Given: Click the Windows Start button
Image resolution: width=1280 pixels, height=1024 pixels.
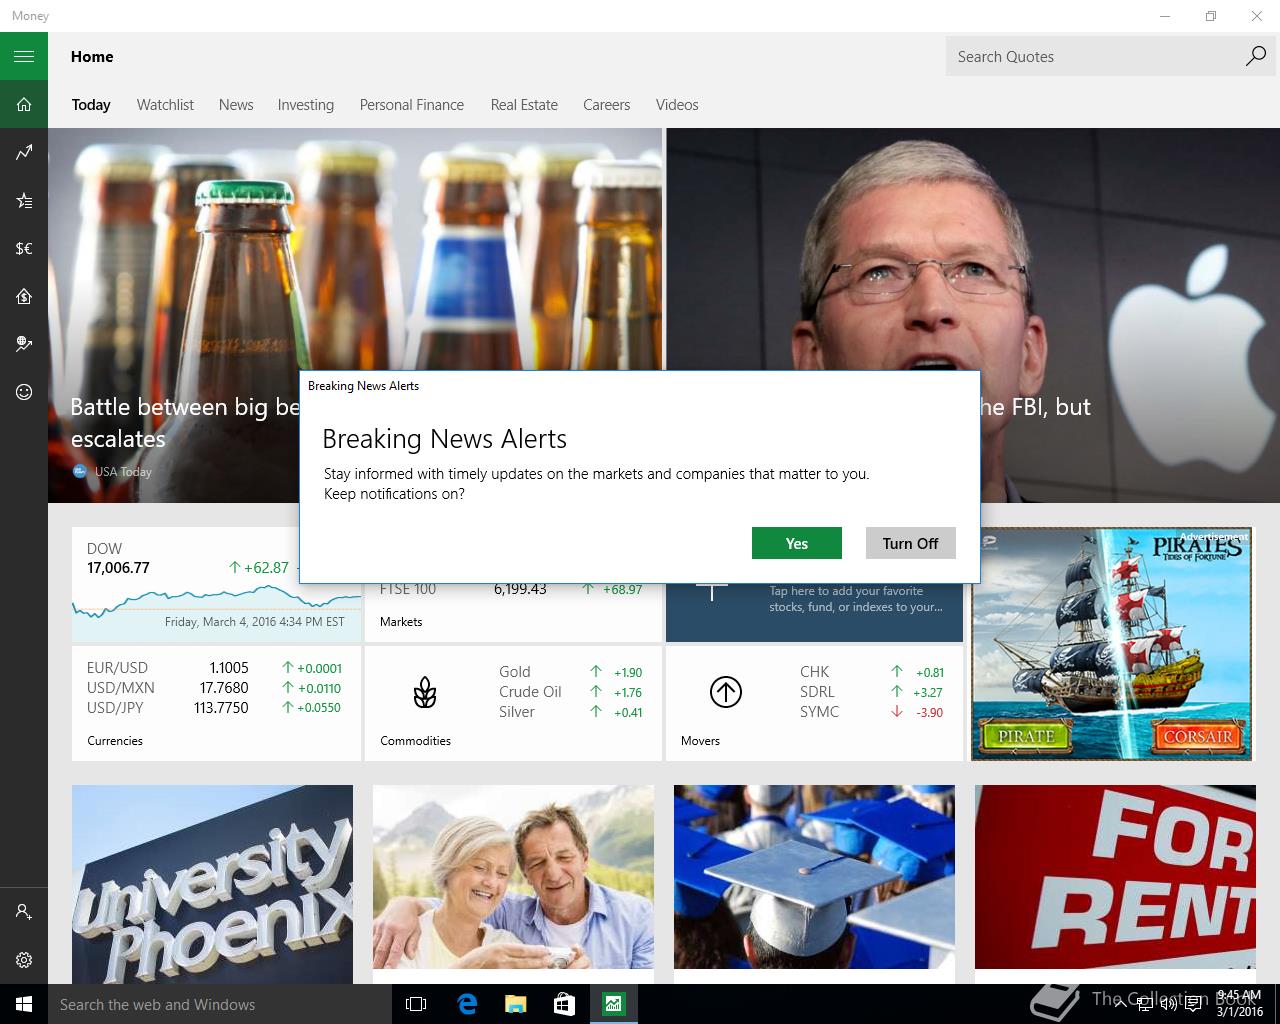Looking at the screenshot, I should (x=24, y=1004).
